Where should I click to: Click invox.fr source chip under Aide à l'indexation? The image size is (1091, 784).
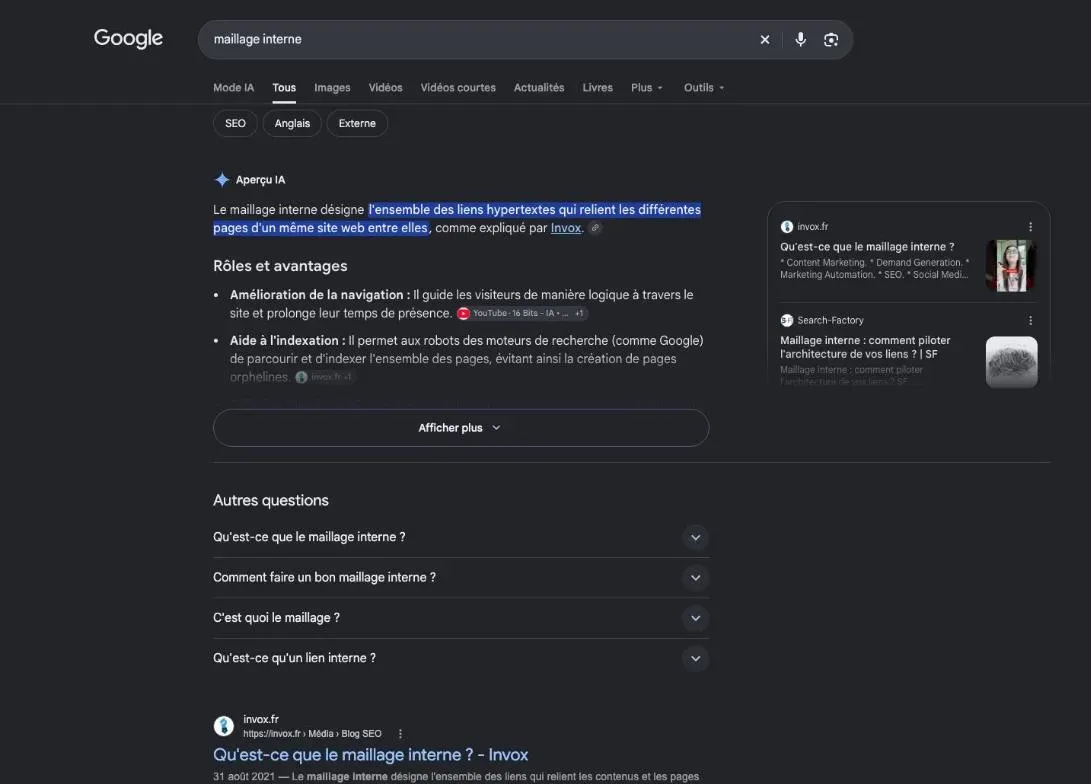pos(324,377)
